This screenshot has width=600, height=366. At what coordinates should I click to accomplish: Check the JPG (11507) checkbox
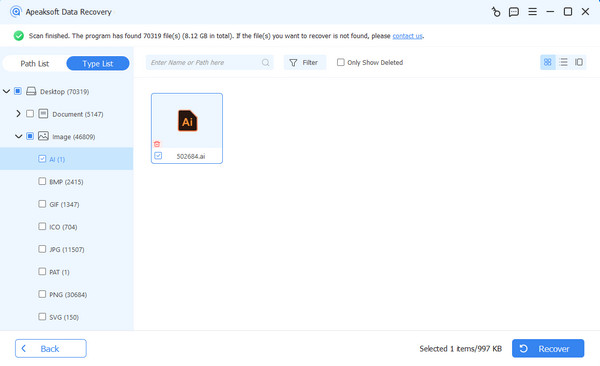tap(42, 249)
